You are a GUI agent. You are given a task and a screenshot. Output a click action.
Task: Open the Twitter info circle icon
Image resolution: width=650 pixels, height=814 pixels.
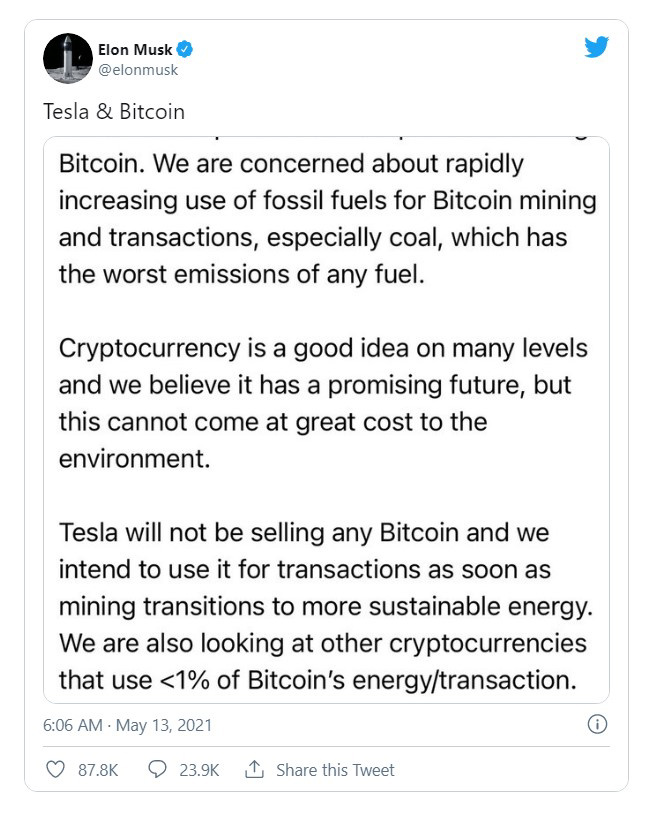tap(597, 724)
